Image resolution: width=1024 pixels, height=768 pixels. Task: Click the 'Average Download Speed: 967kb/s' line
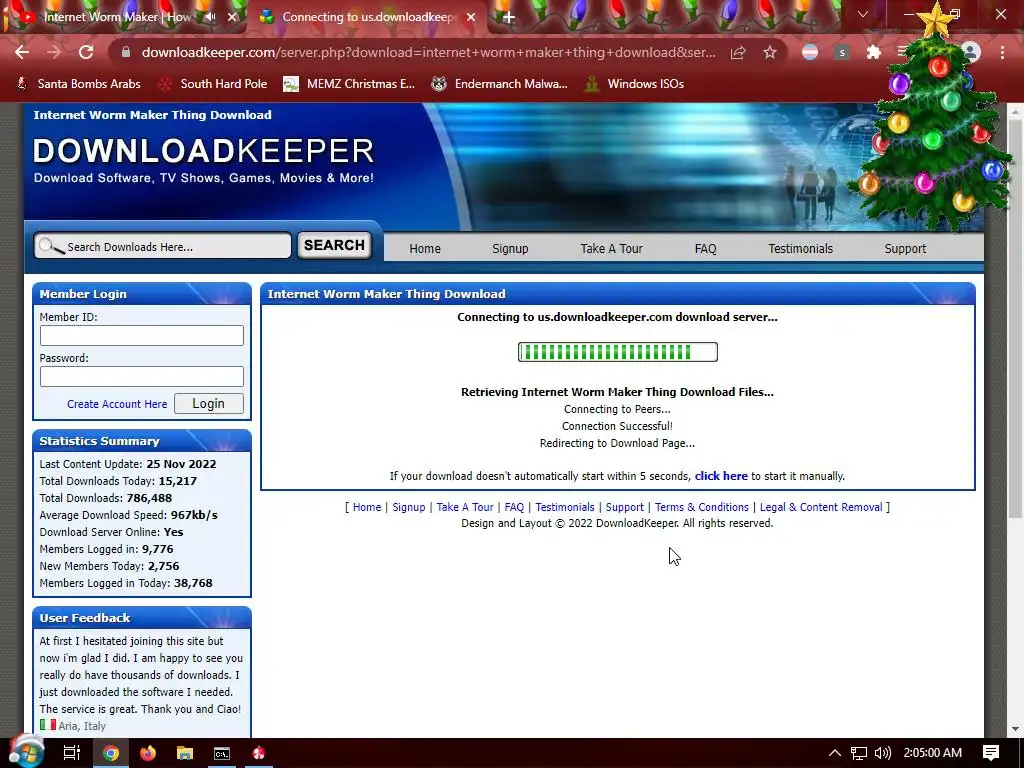point(129,515)
